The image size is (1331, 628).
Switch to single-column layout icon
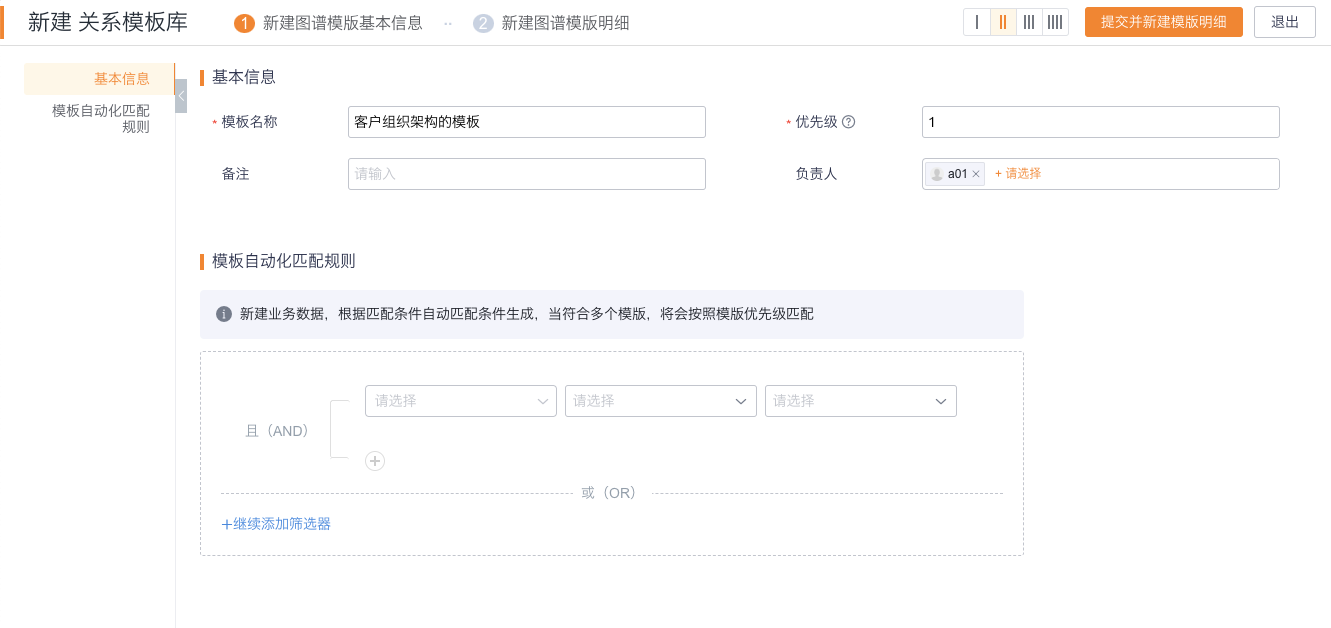977,22
